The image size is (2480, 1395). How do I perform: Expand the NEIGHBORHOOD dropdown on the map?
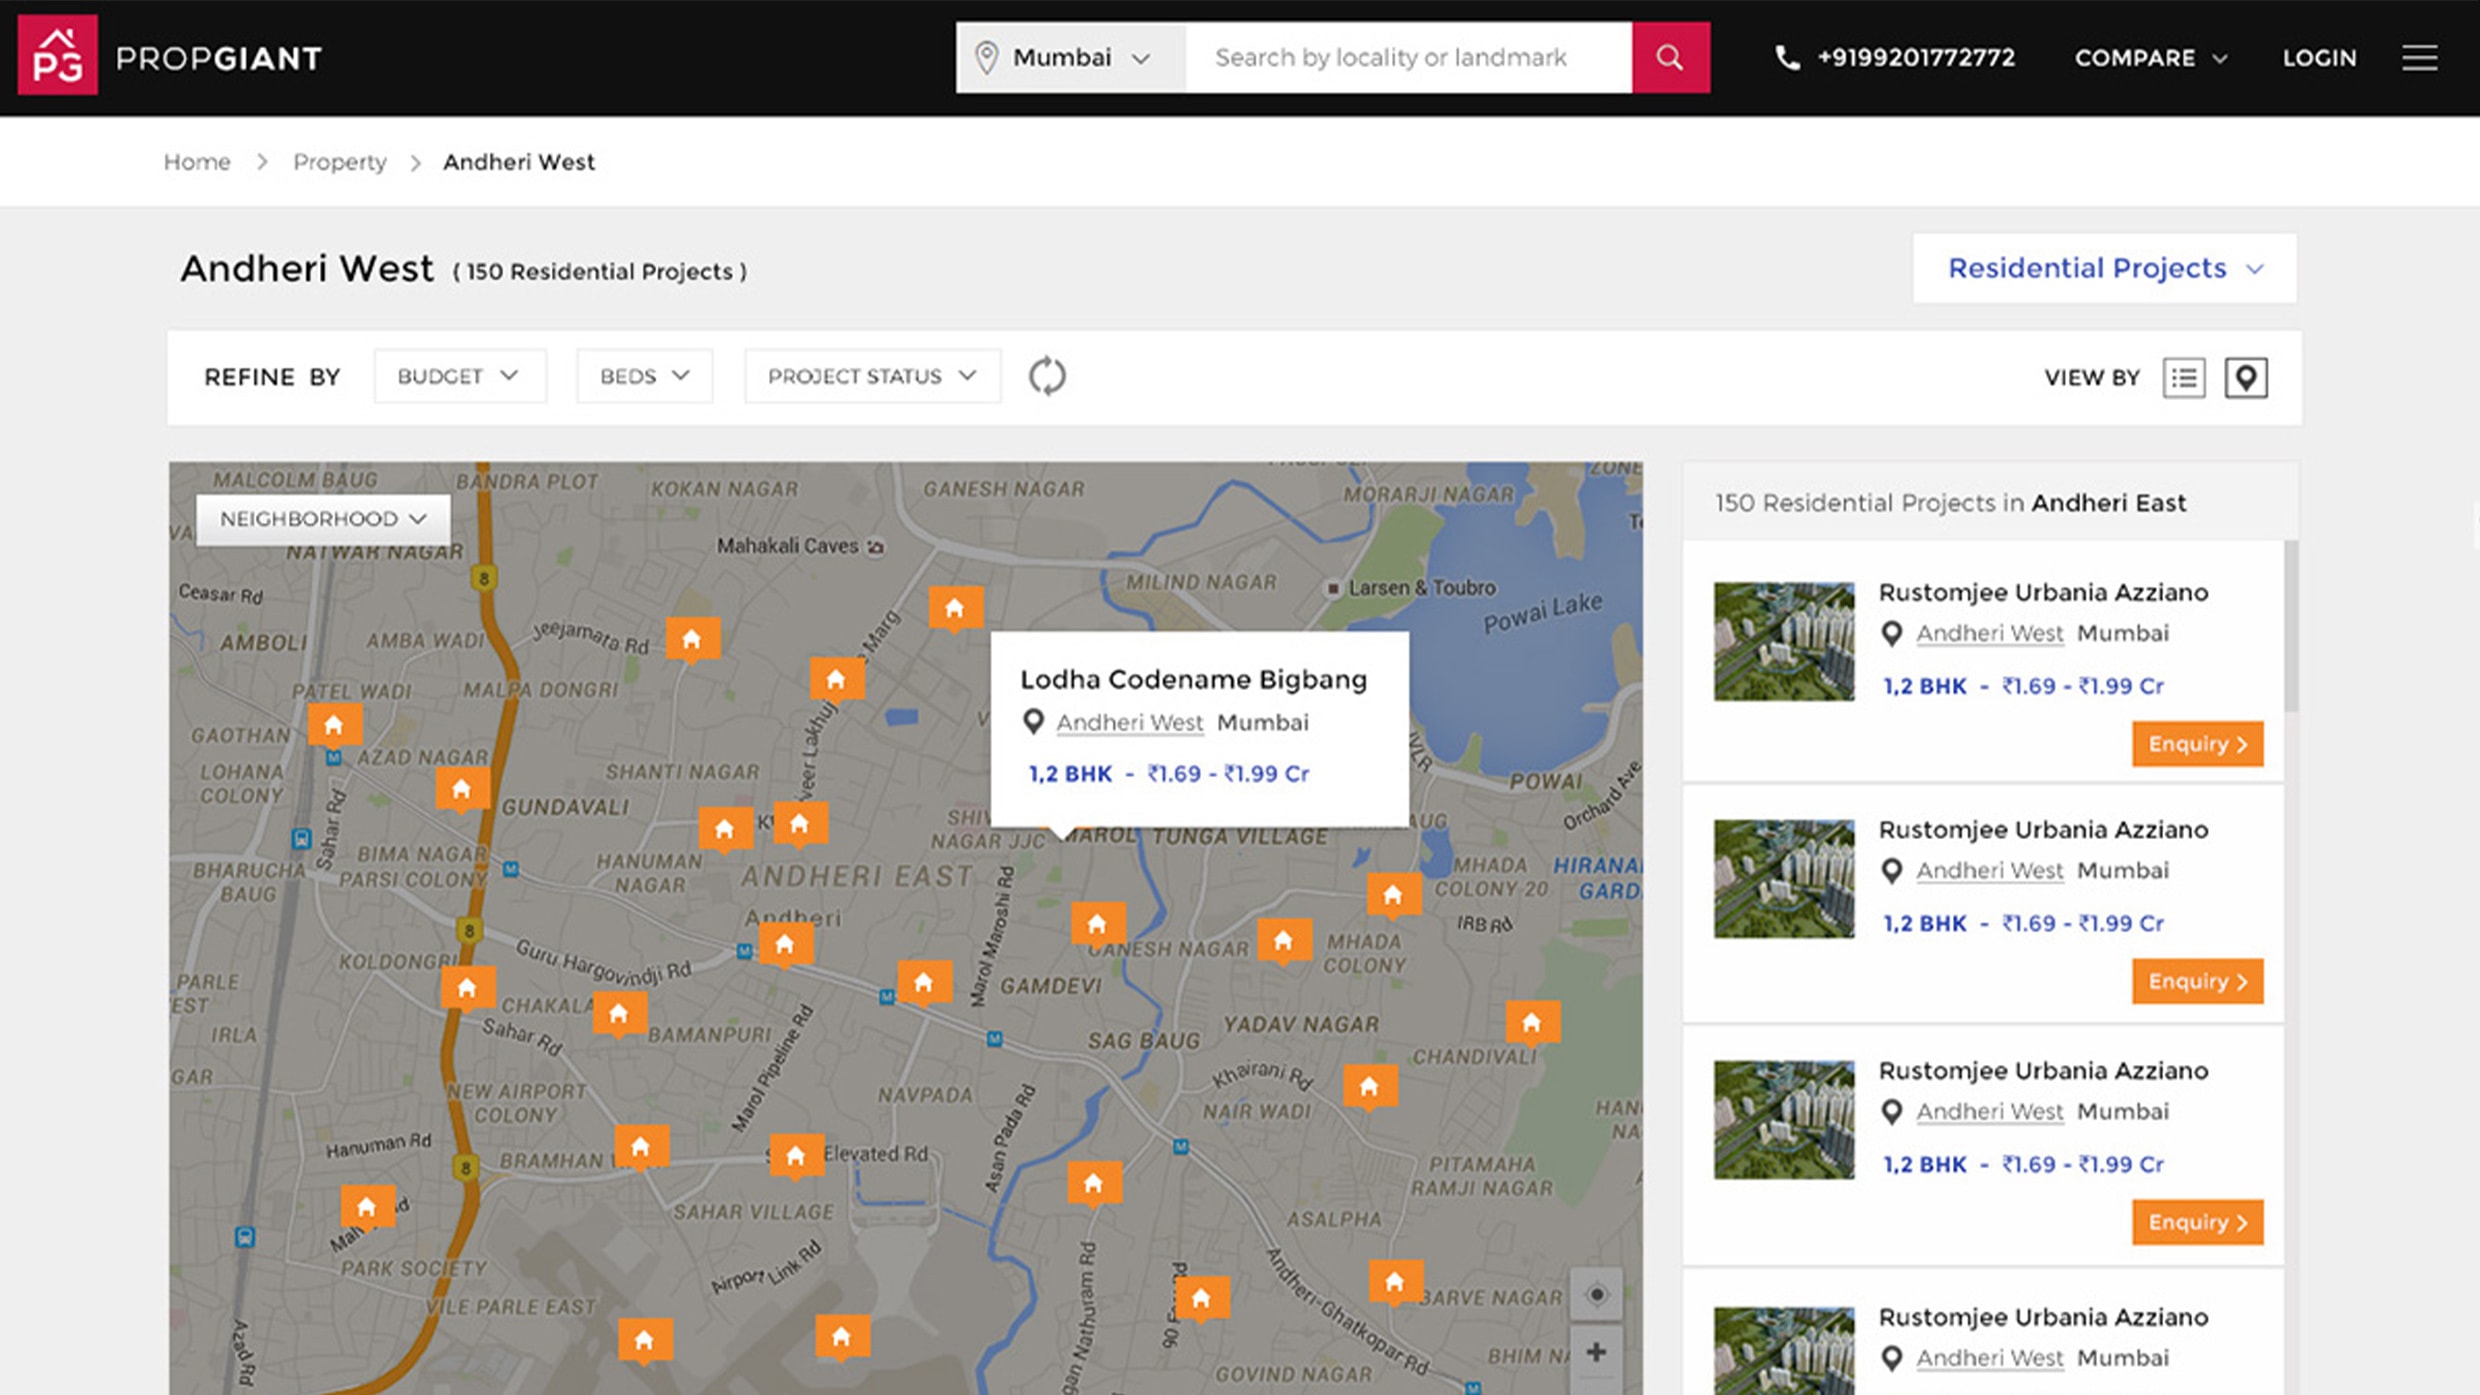[x=323, y=519]
